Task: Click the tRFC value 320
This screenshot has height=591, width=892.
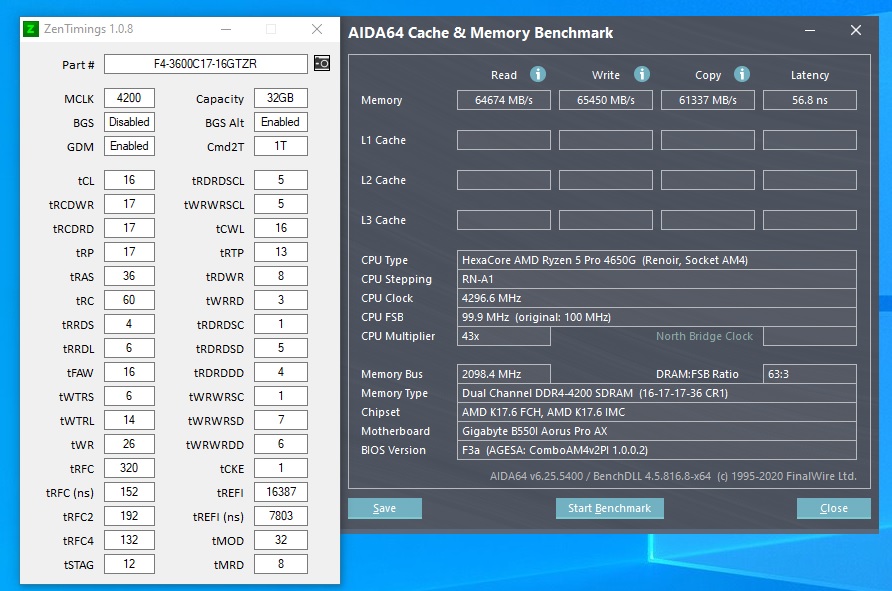Action: [x=129, y=468]
